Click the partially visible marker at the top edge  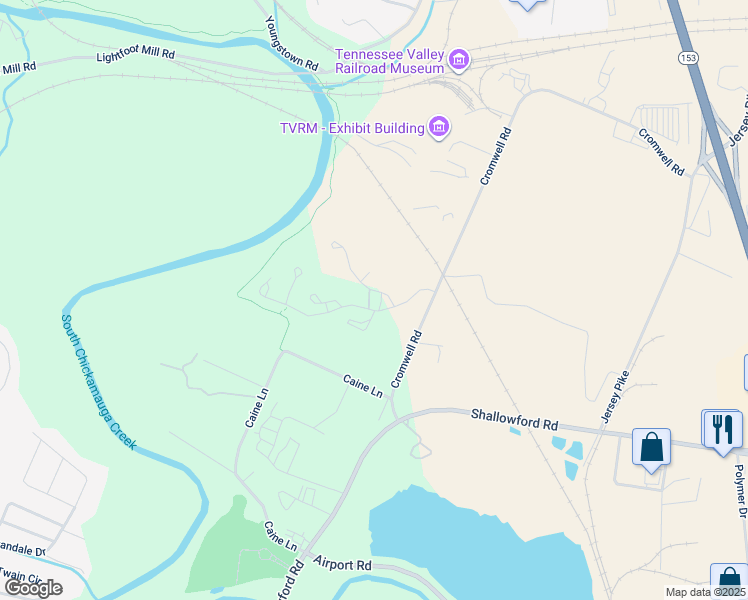pyautogui.click(x=527, y=4)
